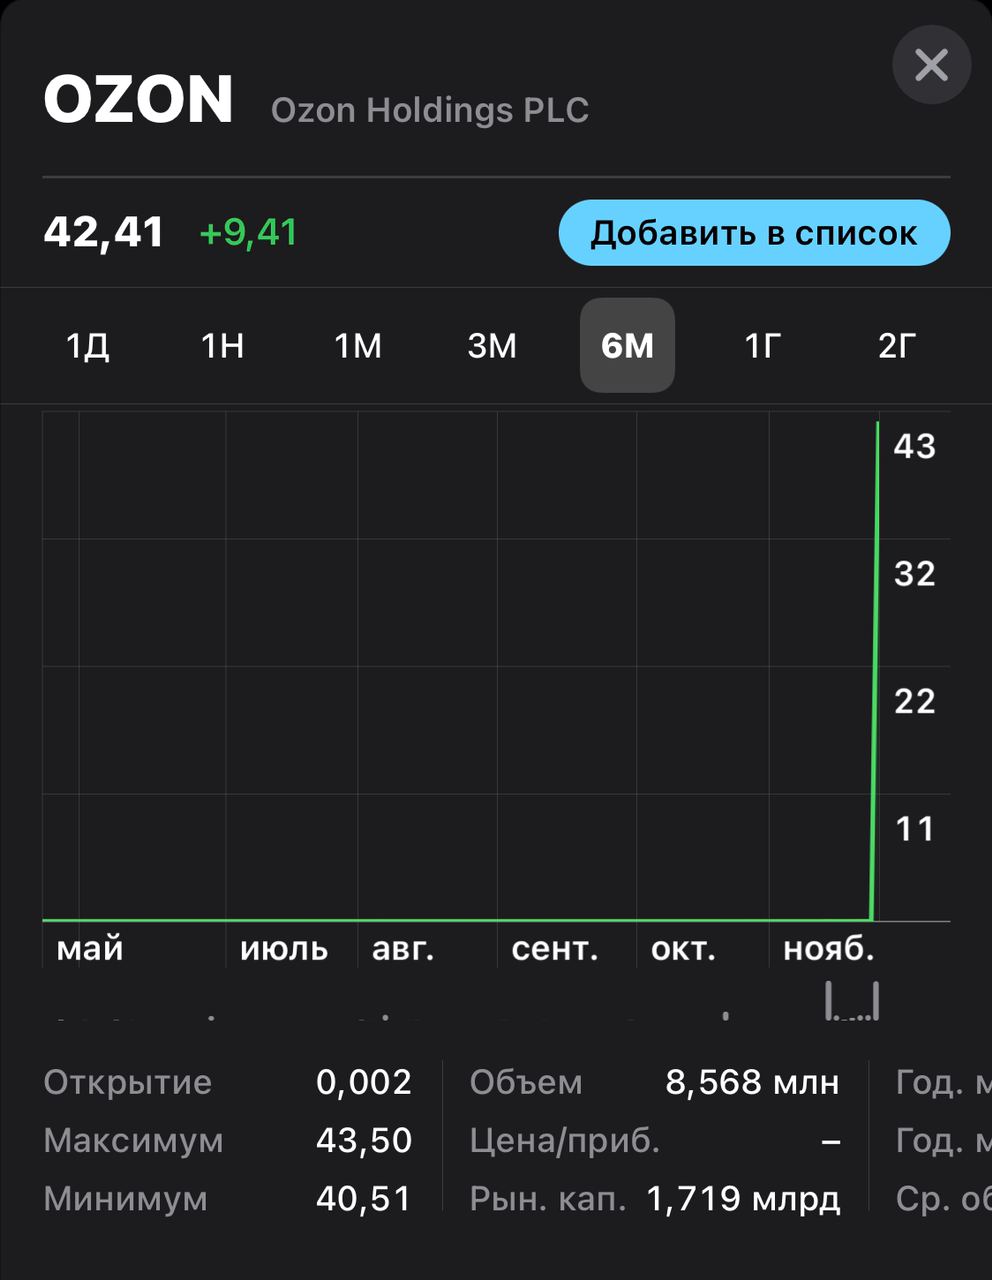Tap the 43 y-axis label
The height and width of the screenshot is (1280, 992).
[x=915, y=446]
